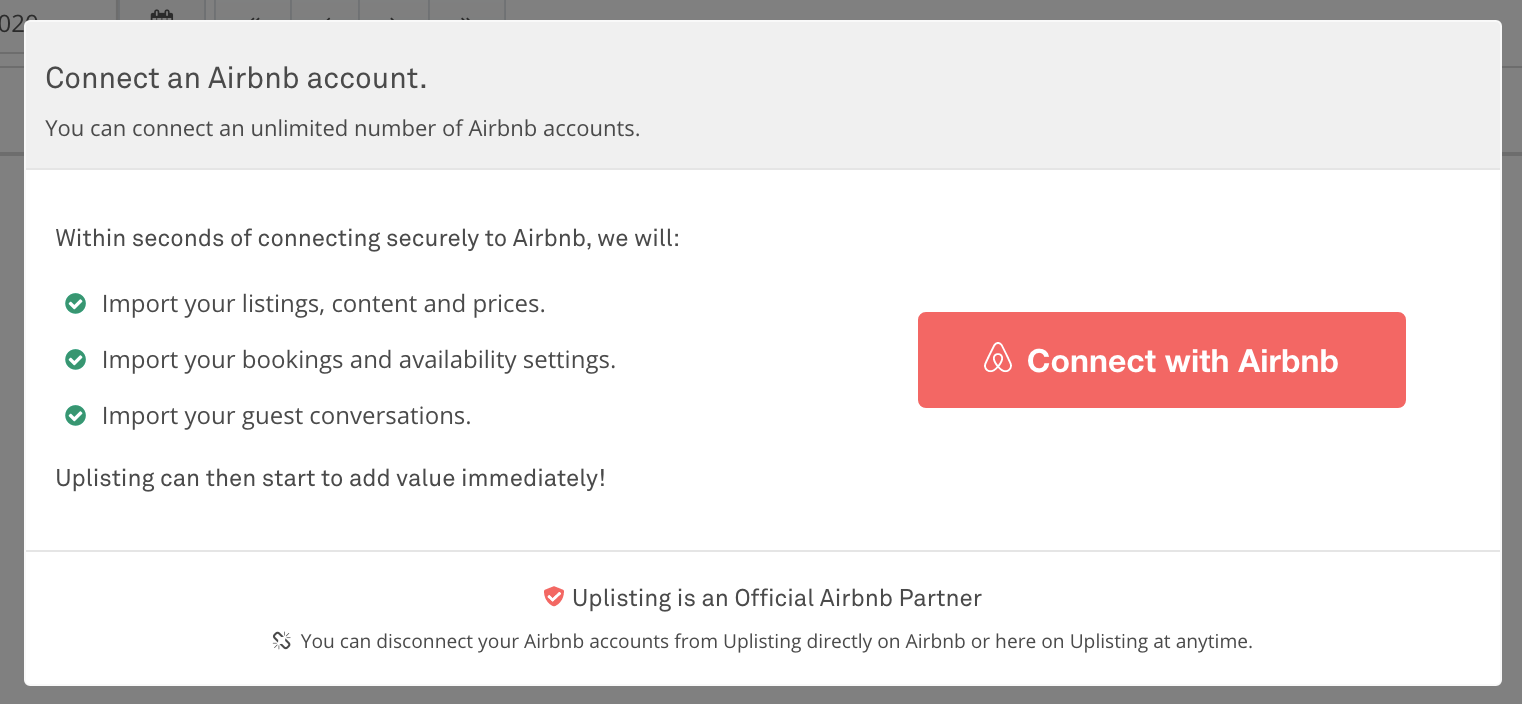Click the dimmed backdrop below the dialog
The image size is (1522, 704).
pos(760,696)
